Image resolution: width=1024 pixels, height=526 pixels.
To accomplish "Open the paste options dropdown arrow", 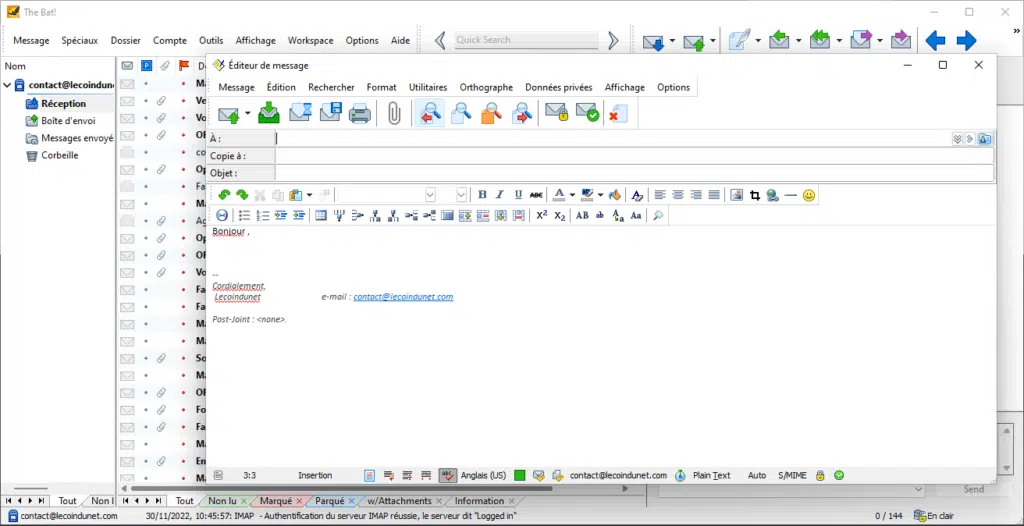I will pyautogui.click(x=310, y=195).
